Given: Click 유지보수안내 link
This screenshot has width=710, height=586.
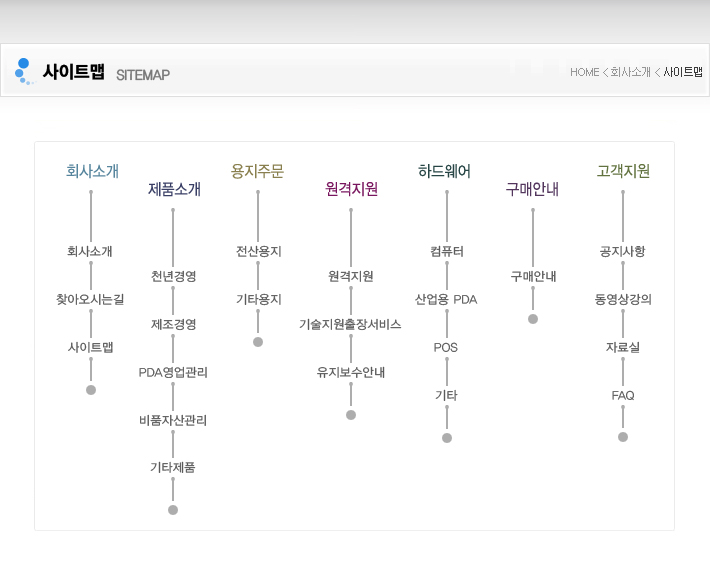Looking at the screenshot, I should 351,372.
